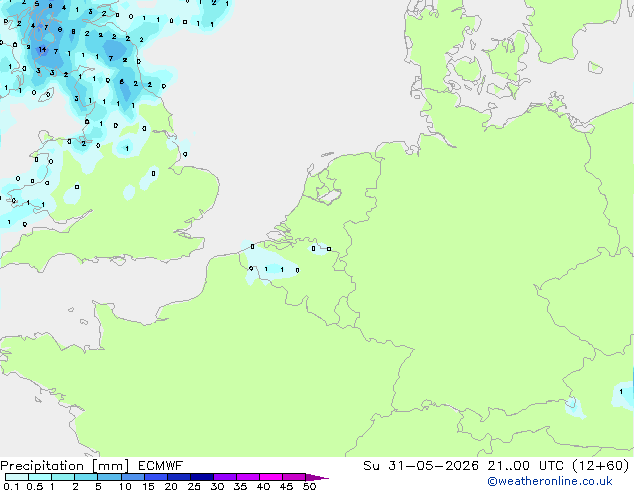Image resolution: width=634 pixels, height=490 pixels.
Task: Click the purple arrow at legend's end
Action: coord(317,477)
